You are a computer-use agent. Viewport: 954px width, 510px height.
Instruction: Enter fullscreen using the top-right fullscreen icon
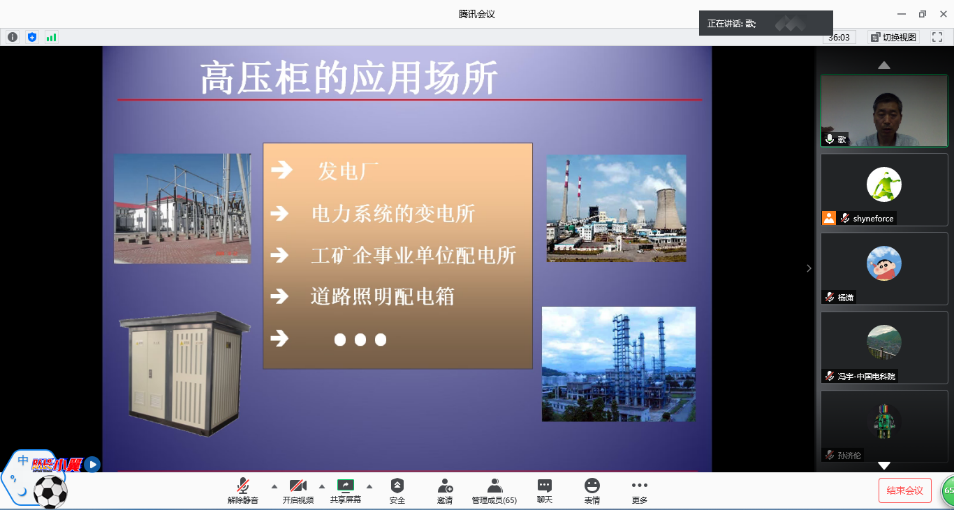pyautogui.click(x=937, y=37)
